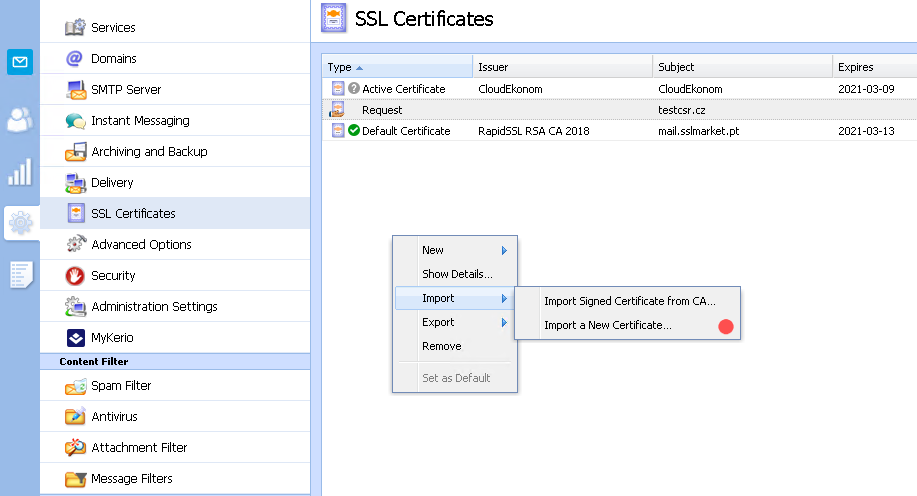
Task: Sort by the Expires column header
Action: pos(875,67)
